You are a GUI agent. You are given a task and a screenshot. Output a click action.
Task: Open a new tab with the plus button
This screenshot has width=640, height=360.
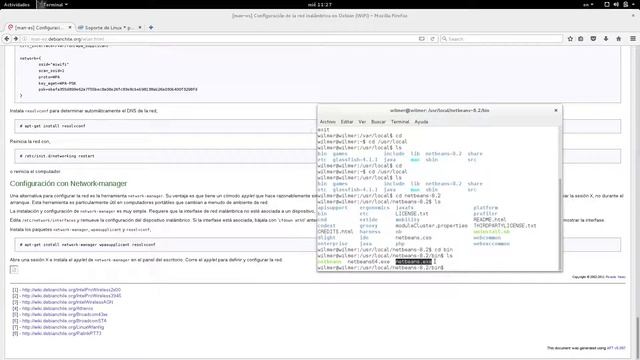[x=151, y=27]
